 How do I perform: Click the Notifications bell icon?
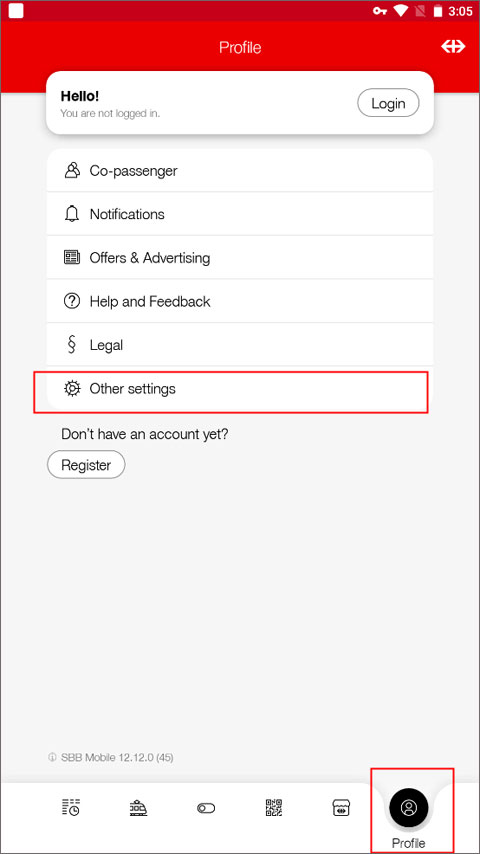tap(72, 214)
